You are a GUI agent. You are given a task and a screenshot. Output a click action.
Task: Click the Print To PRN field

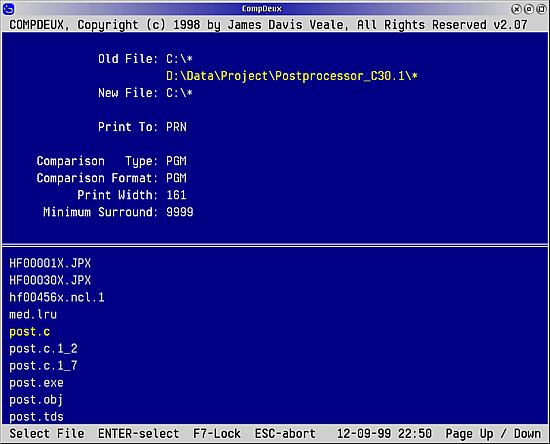176,127
